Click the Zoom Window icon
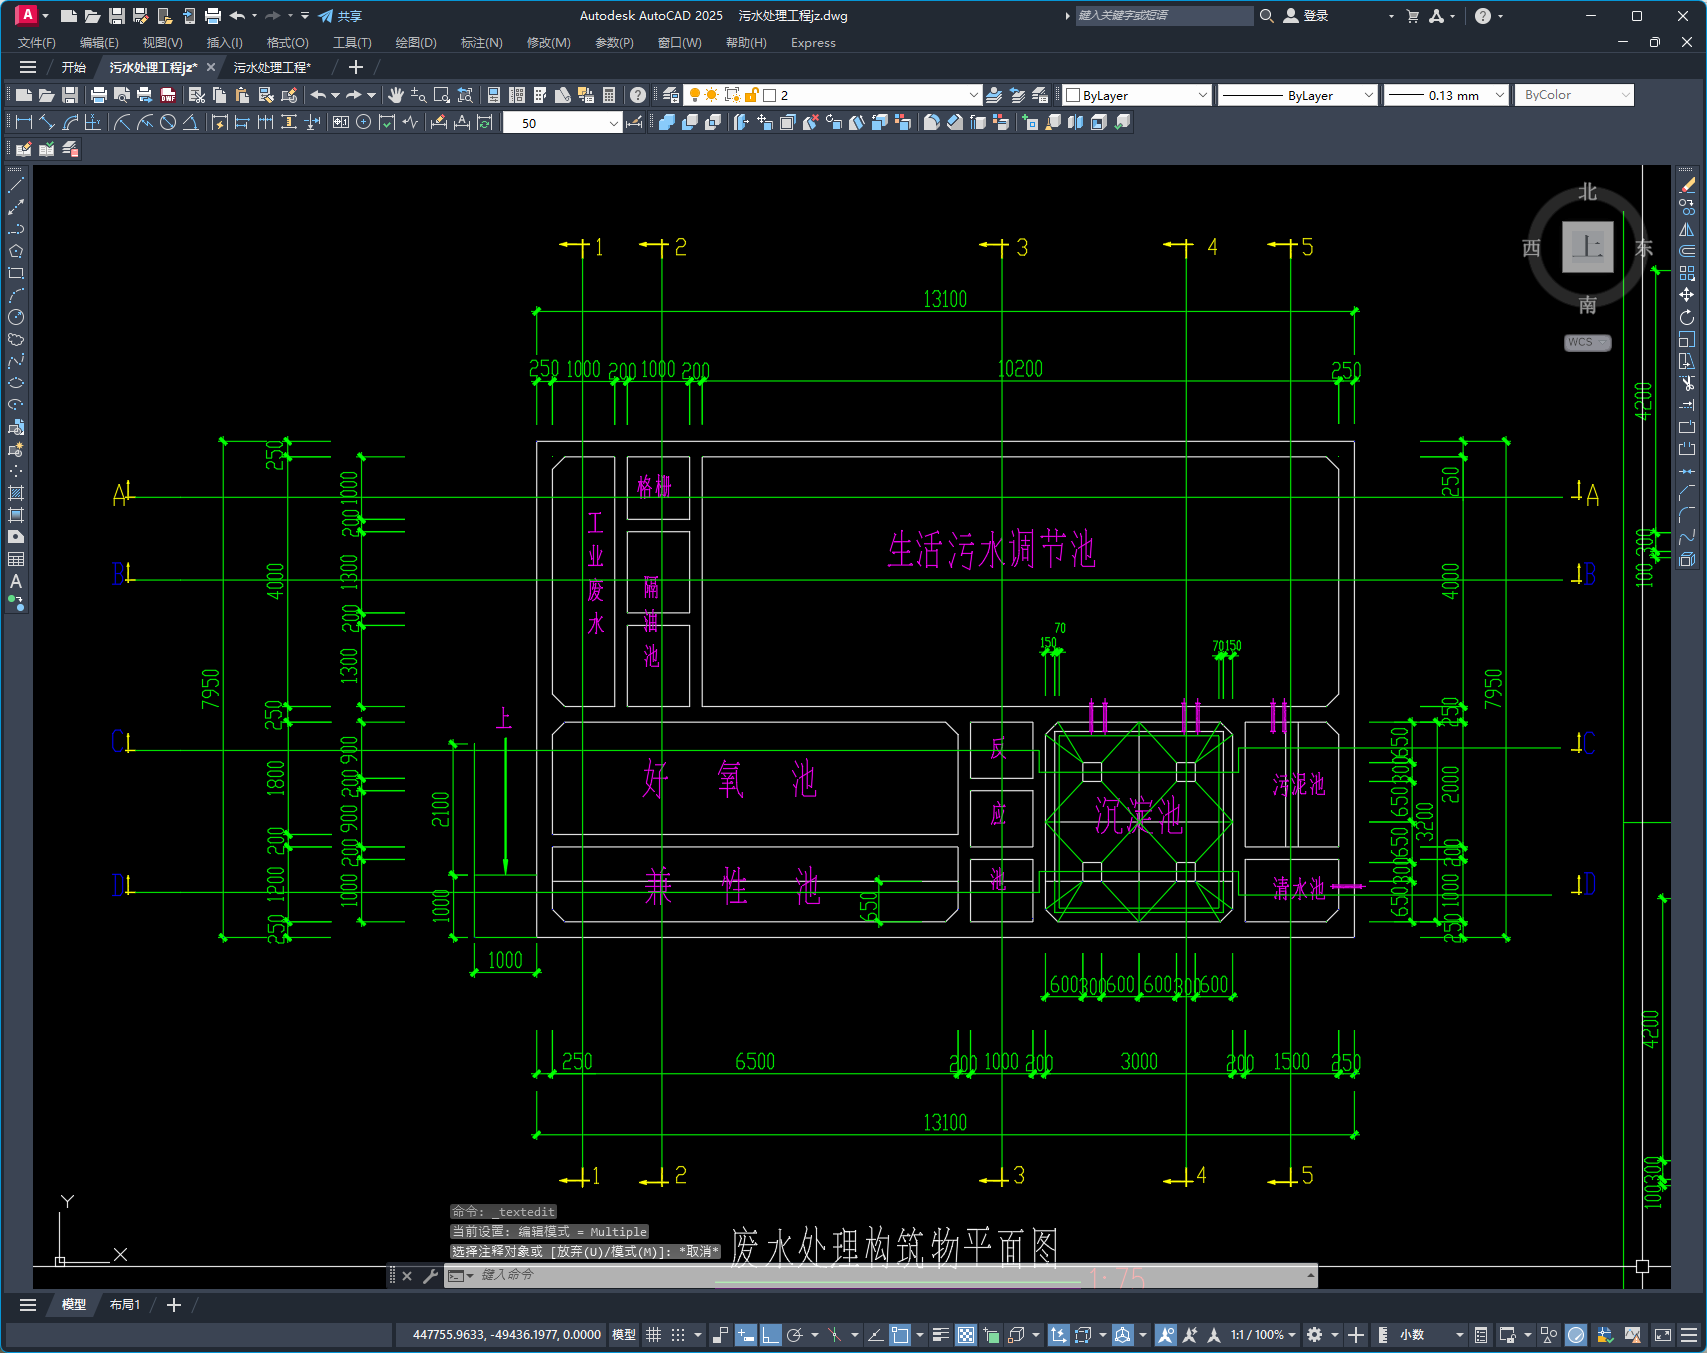Image resolution: width=1707 pixels, height=1353 pixels. pyautogui.click(x=442, y=95)
